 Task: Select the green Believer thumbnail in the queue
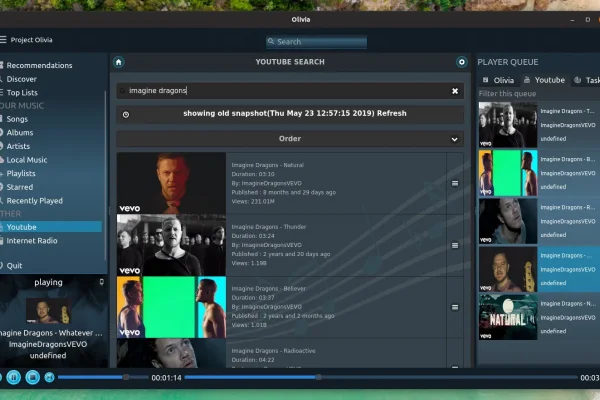click(x=508, y=173)
